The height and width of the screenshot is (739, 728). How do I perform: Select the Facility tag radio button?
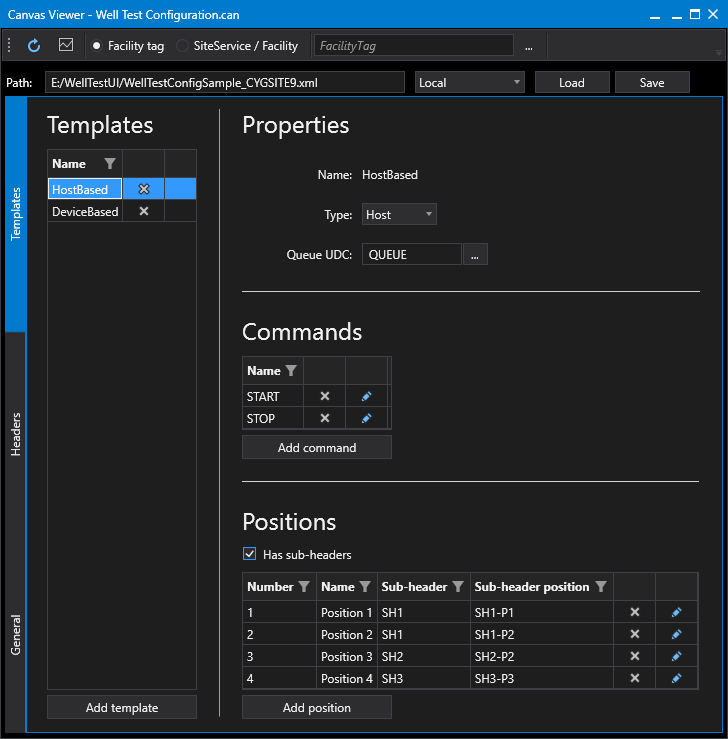coord(97,46)
